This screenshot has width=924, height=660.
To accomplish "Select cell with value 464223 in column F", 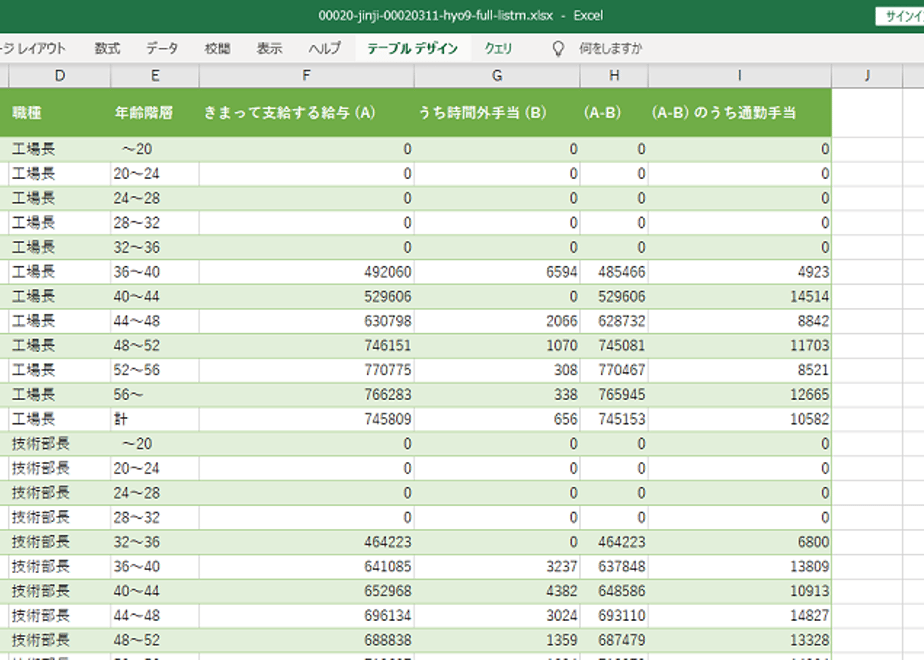I will pyautogui.click(x=306, y=542).
